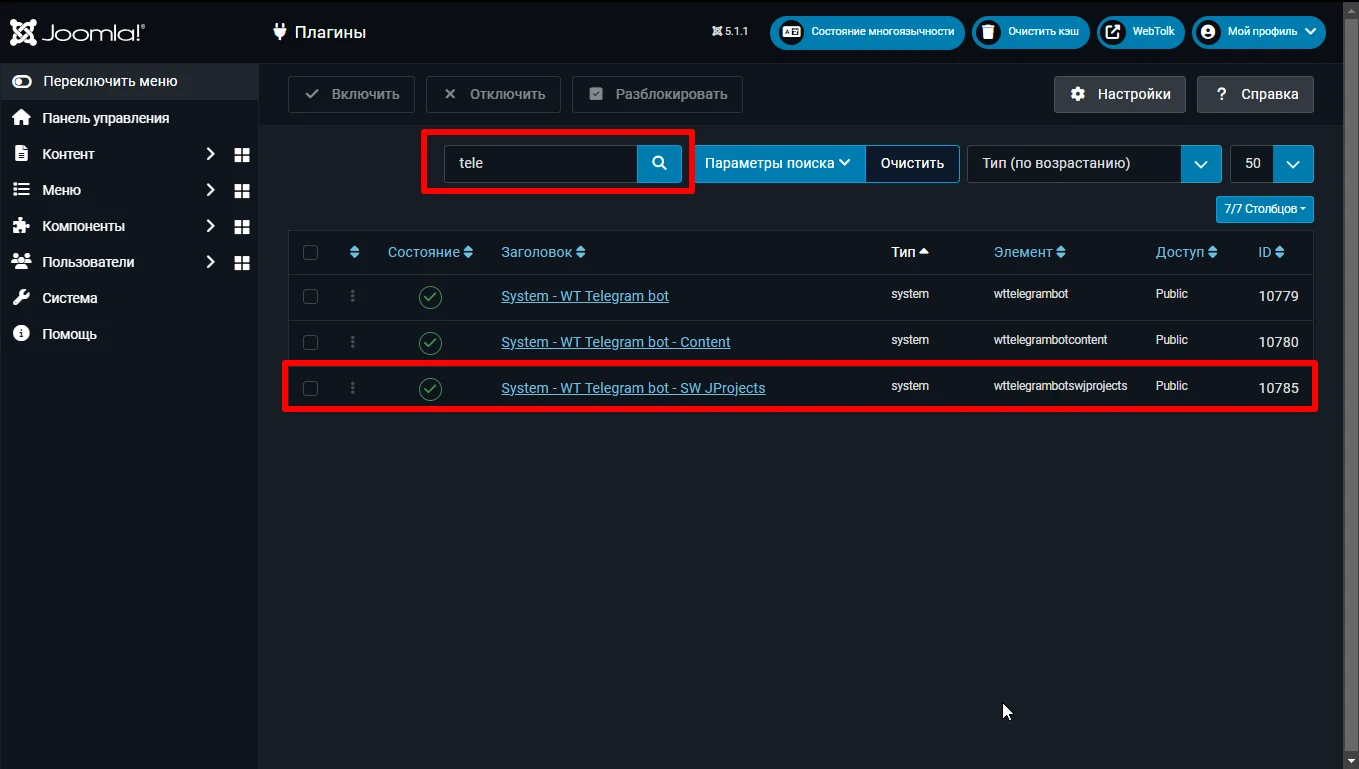1359x769 pixels.
Task: Open System in the sidebar menu
Action: (69, 298)
